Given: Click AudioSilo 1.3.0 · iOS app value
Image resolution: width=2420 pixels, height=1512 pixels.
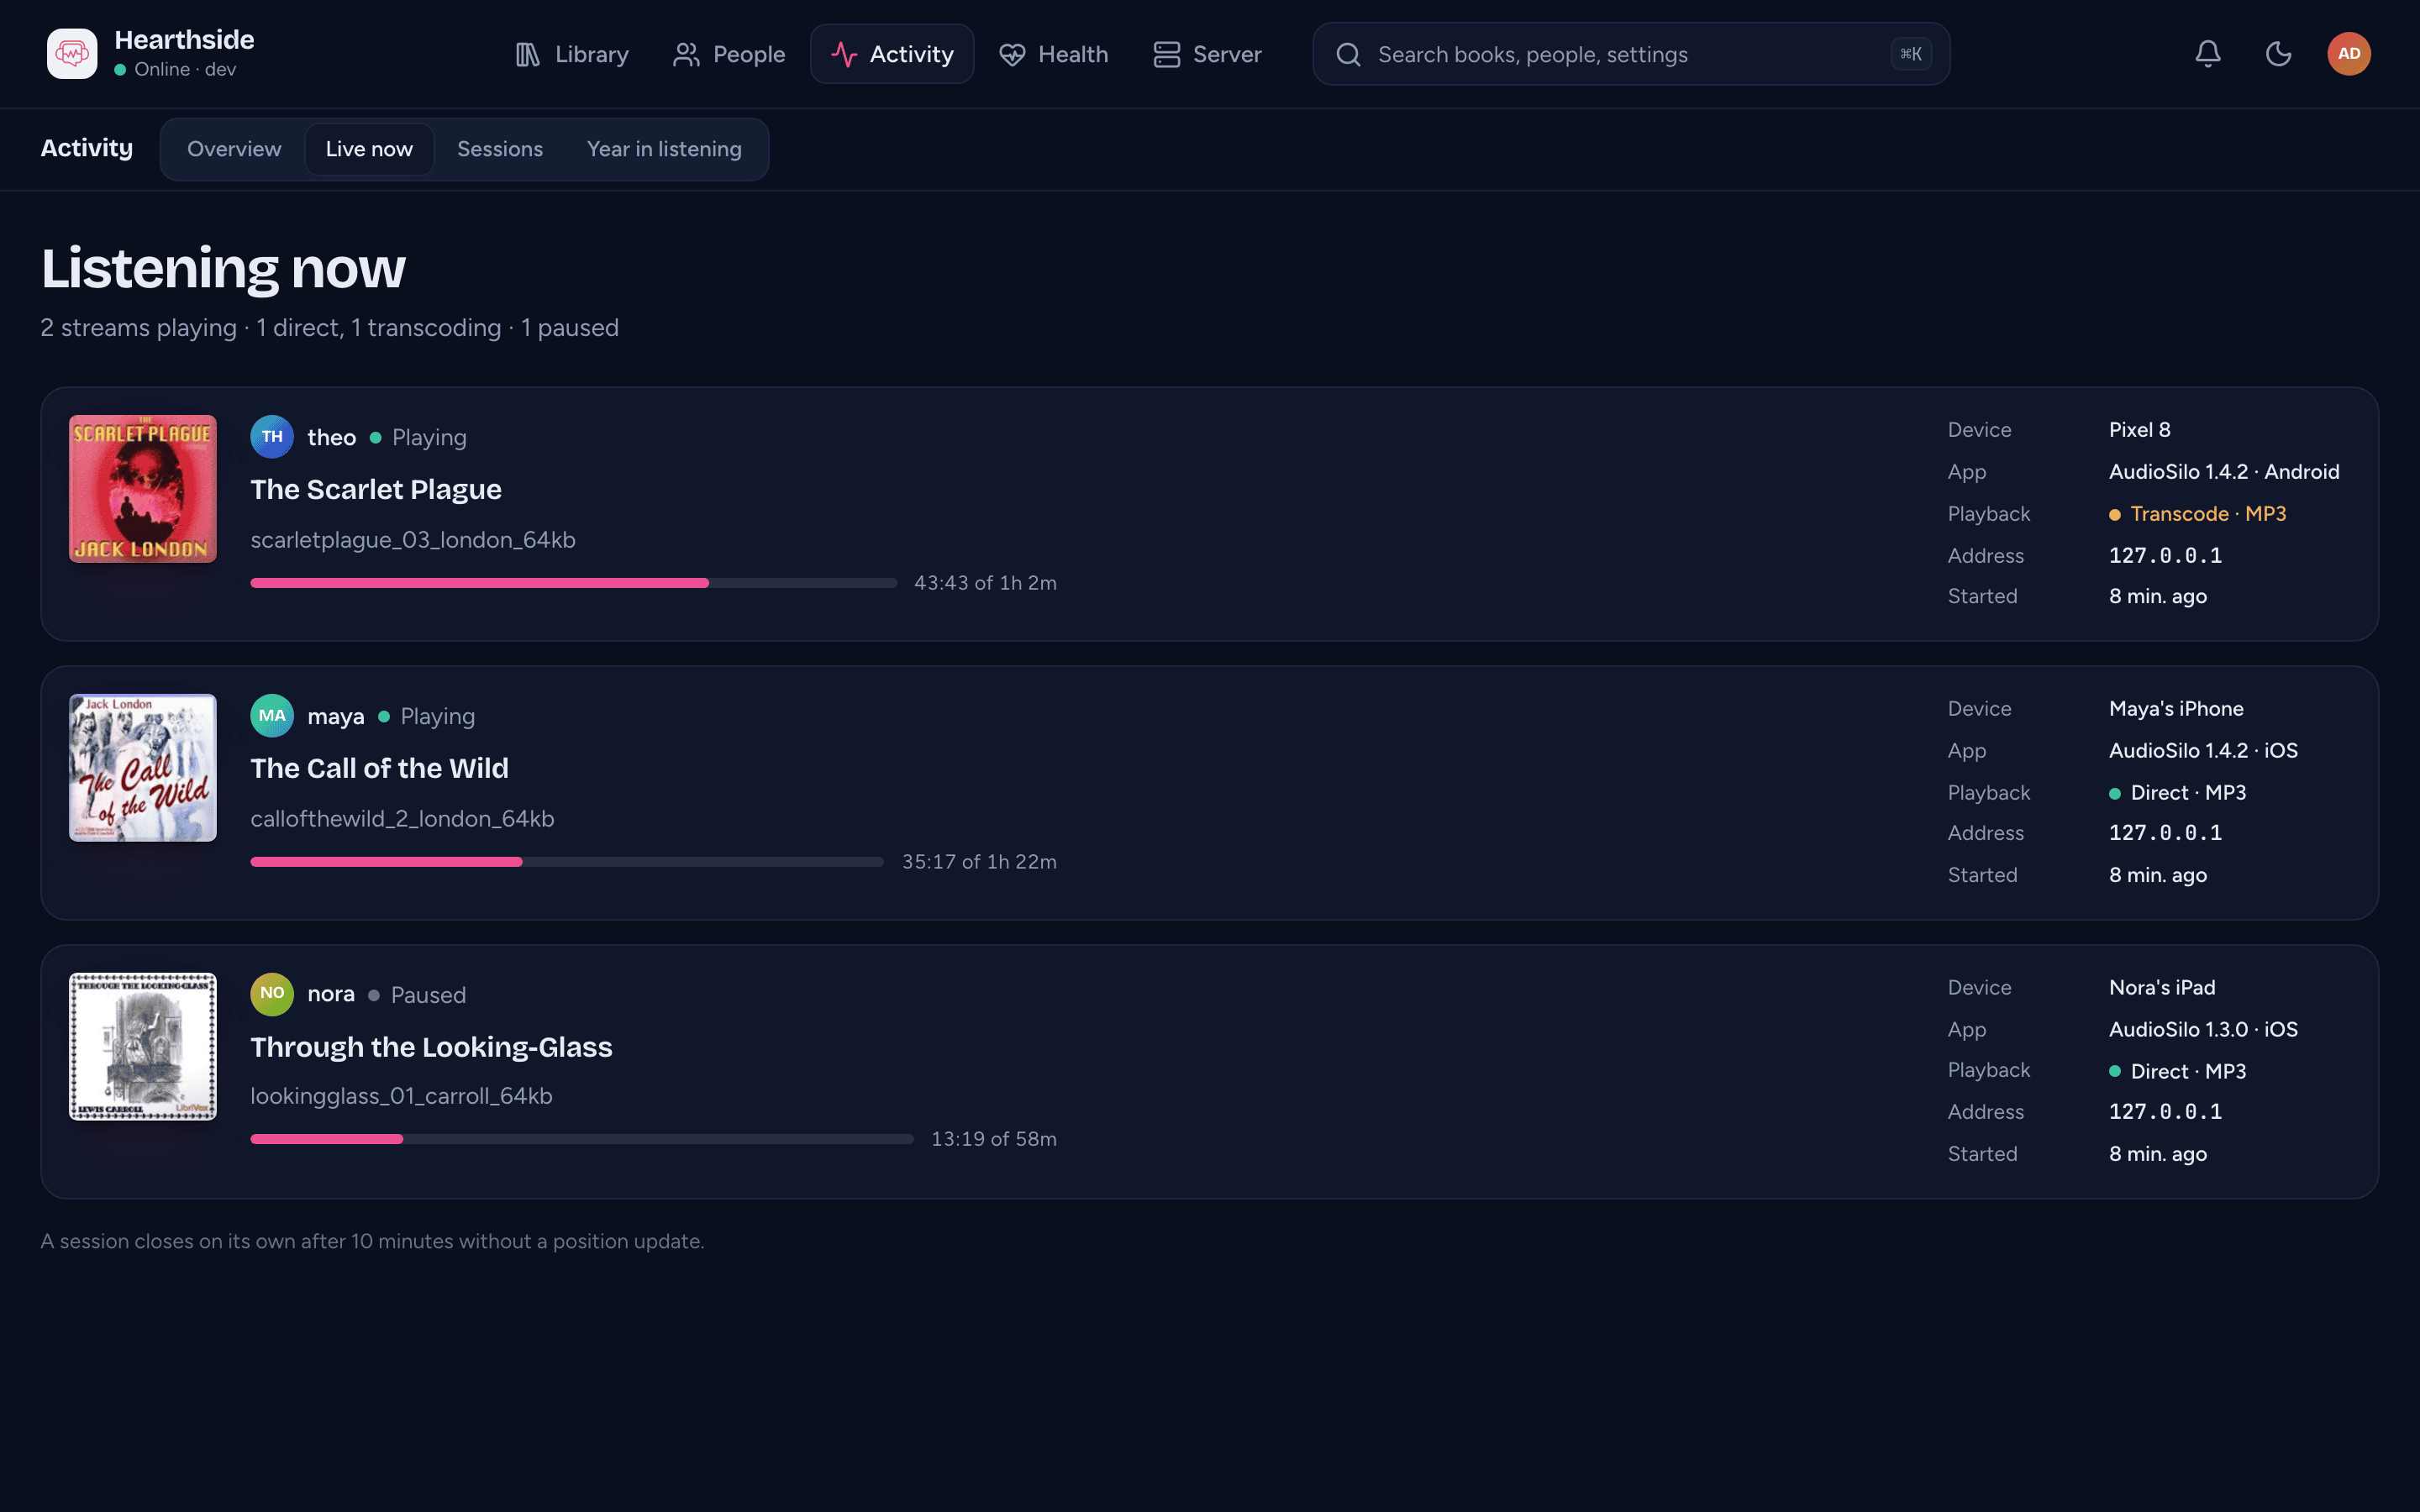Looking at the screenshot, I should point(2203,1030).
